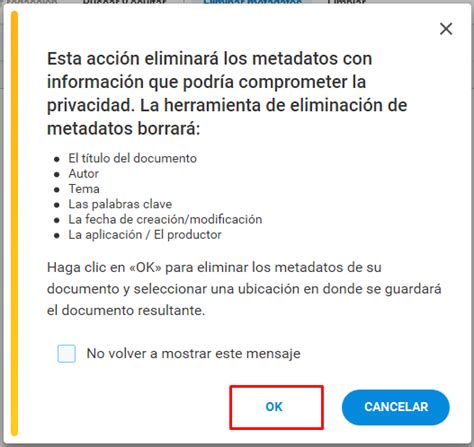Select the leftmost cut-off tab at top
The height and width of the screenshot is (447, 474).
[x=32, y=2]
